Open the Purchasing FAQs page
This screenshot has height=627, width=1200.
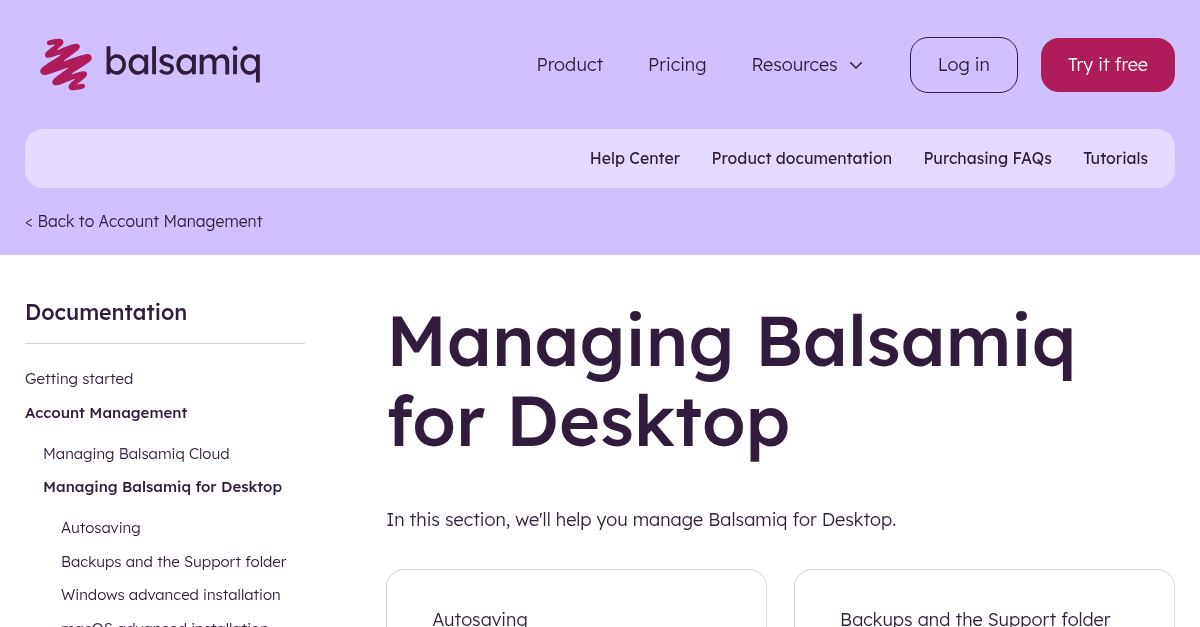987,158
